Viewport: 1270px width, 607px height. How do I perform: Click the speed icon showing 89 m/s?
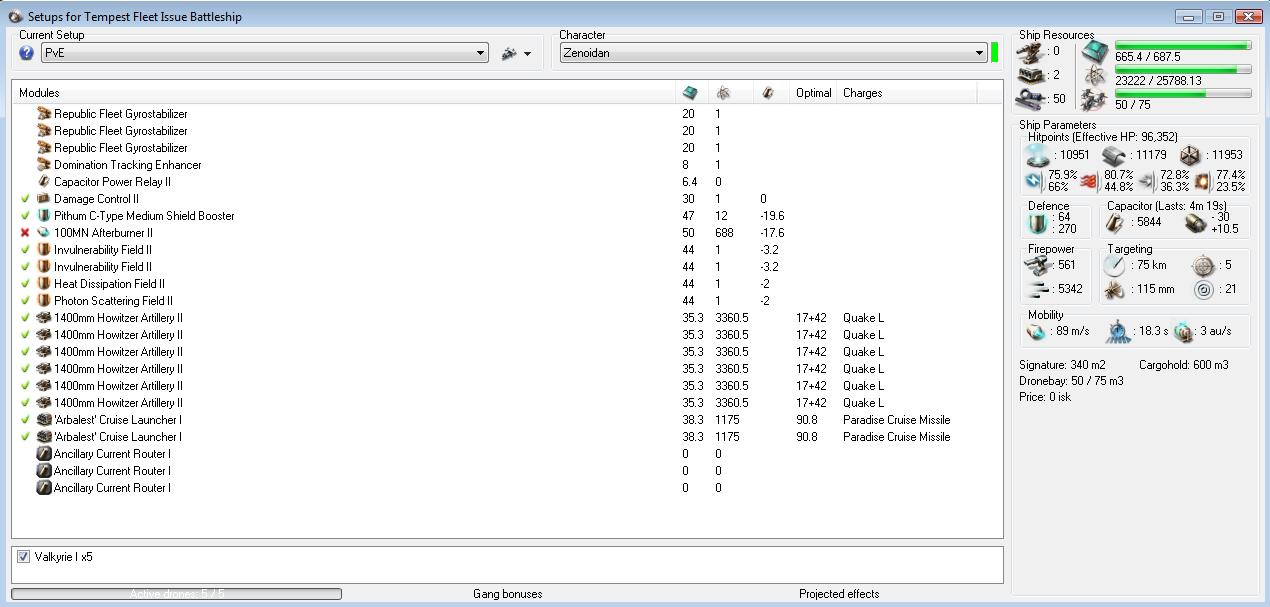[1037, 331]
